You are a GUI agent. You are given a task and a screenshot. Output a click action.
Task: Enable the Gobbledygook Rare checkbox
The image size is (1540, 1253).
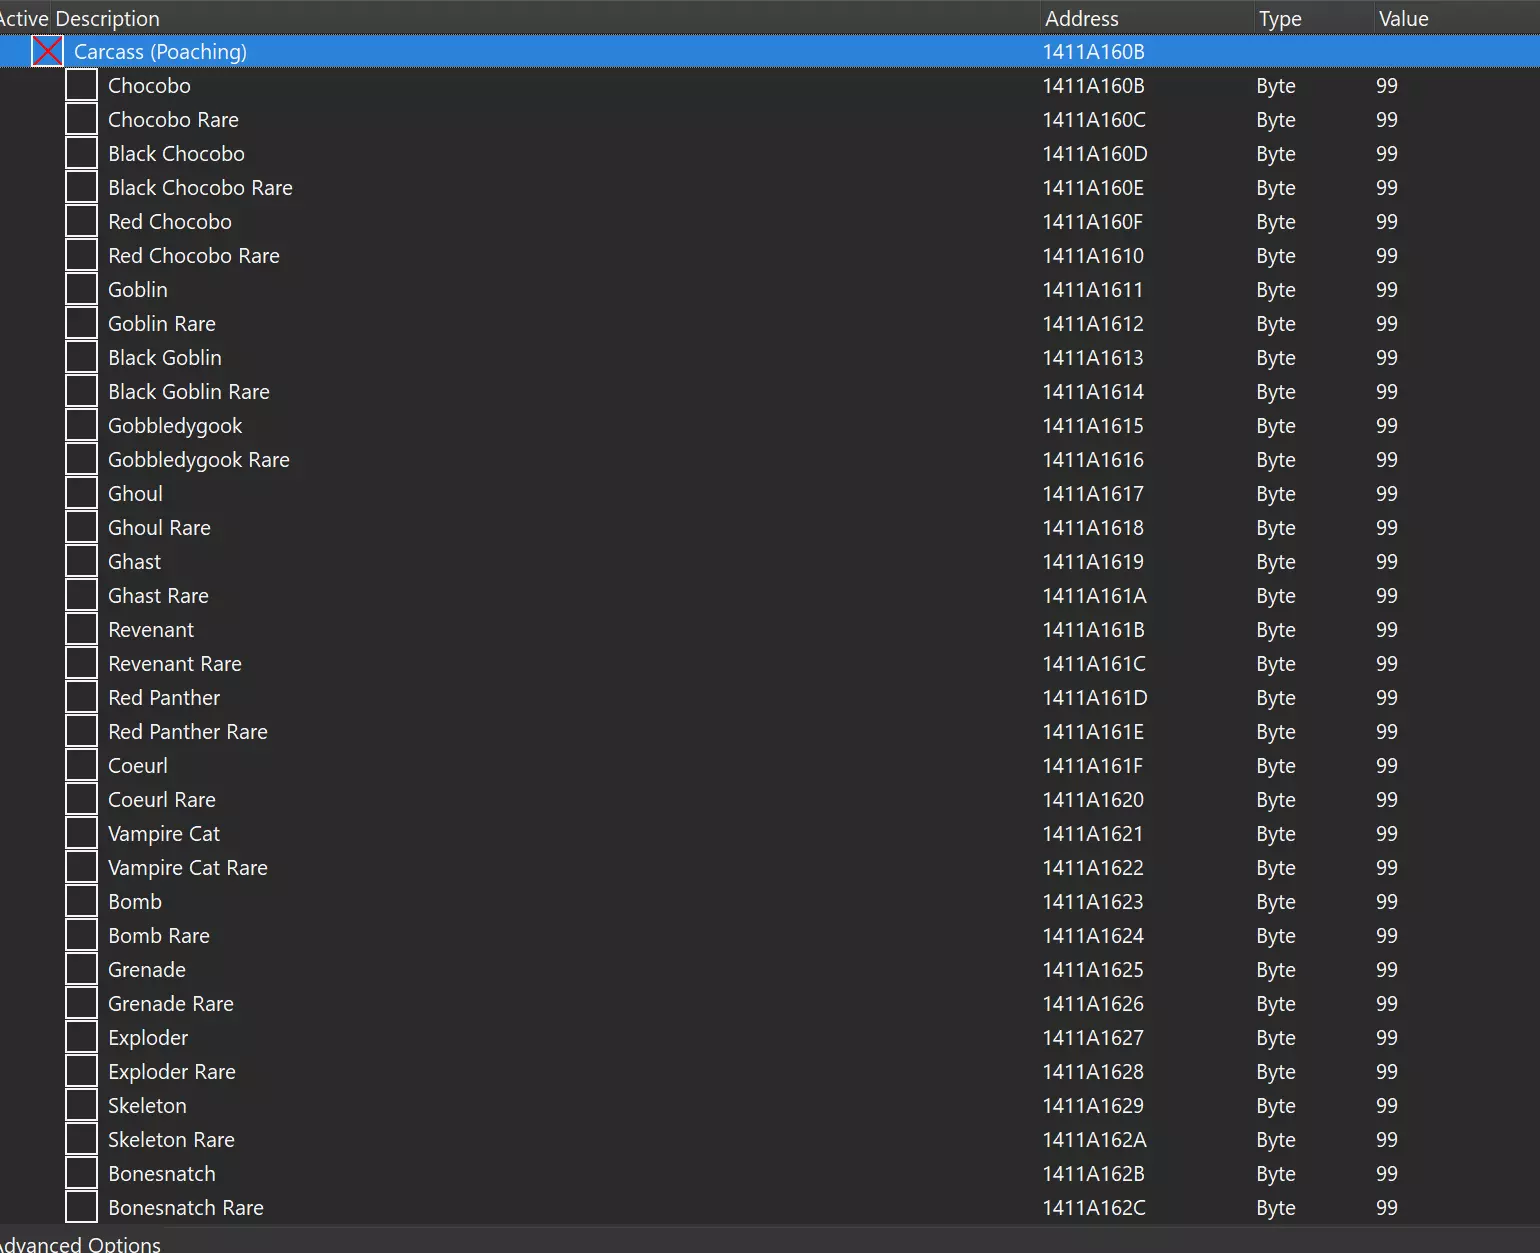(x=81, y=459)
